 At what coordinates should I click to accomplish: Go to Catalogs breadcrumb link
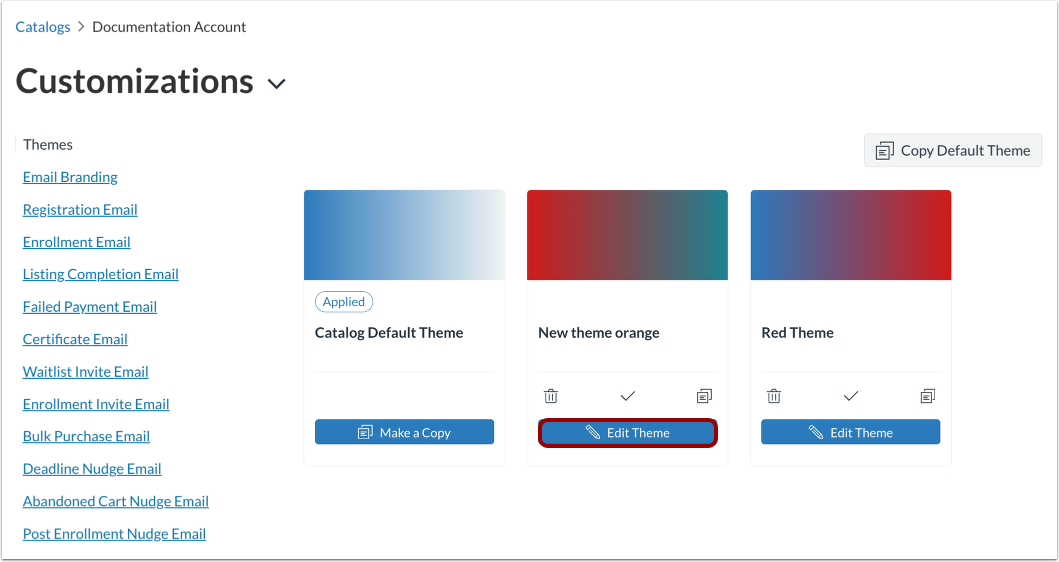[43, 27]
